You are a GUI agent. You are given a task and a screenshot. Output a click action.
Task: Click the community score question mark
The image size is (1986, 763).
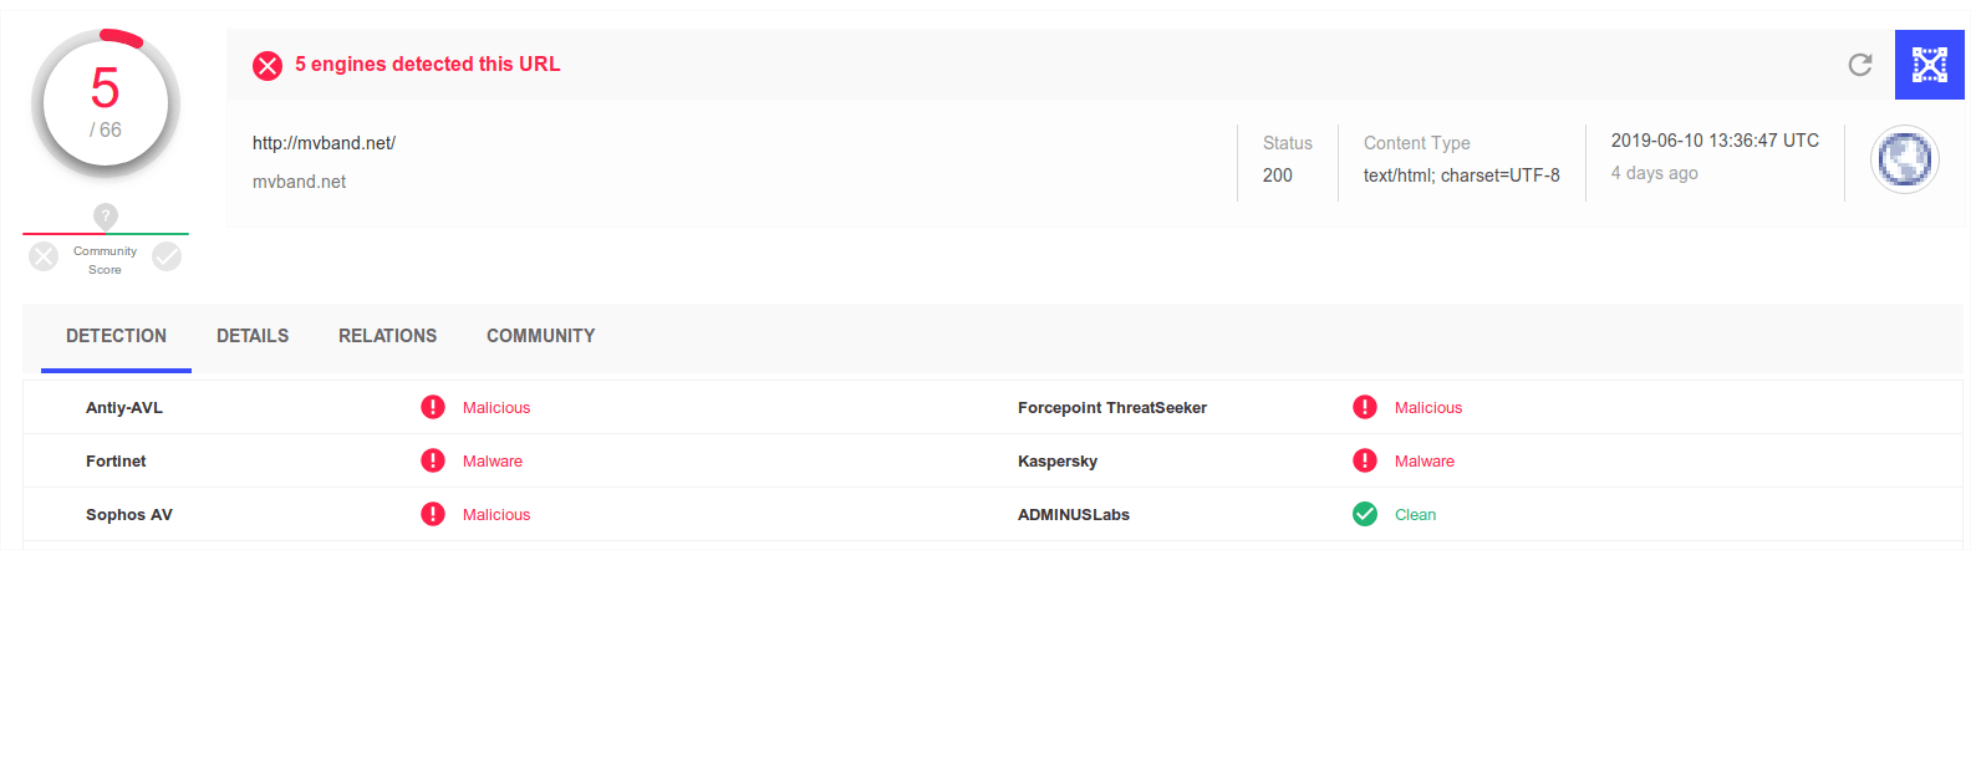point(105,216)
